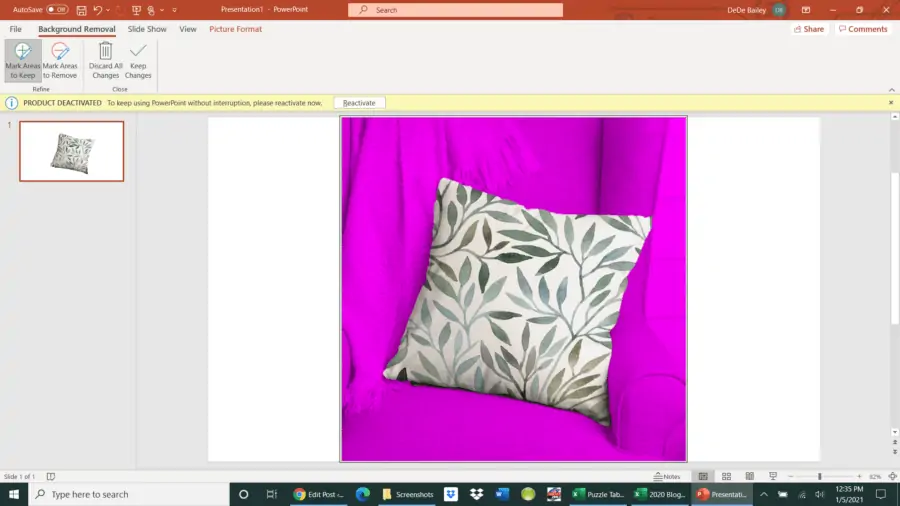Click the Share button
Screen dimensions: 900x506
click(809, 29)
